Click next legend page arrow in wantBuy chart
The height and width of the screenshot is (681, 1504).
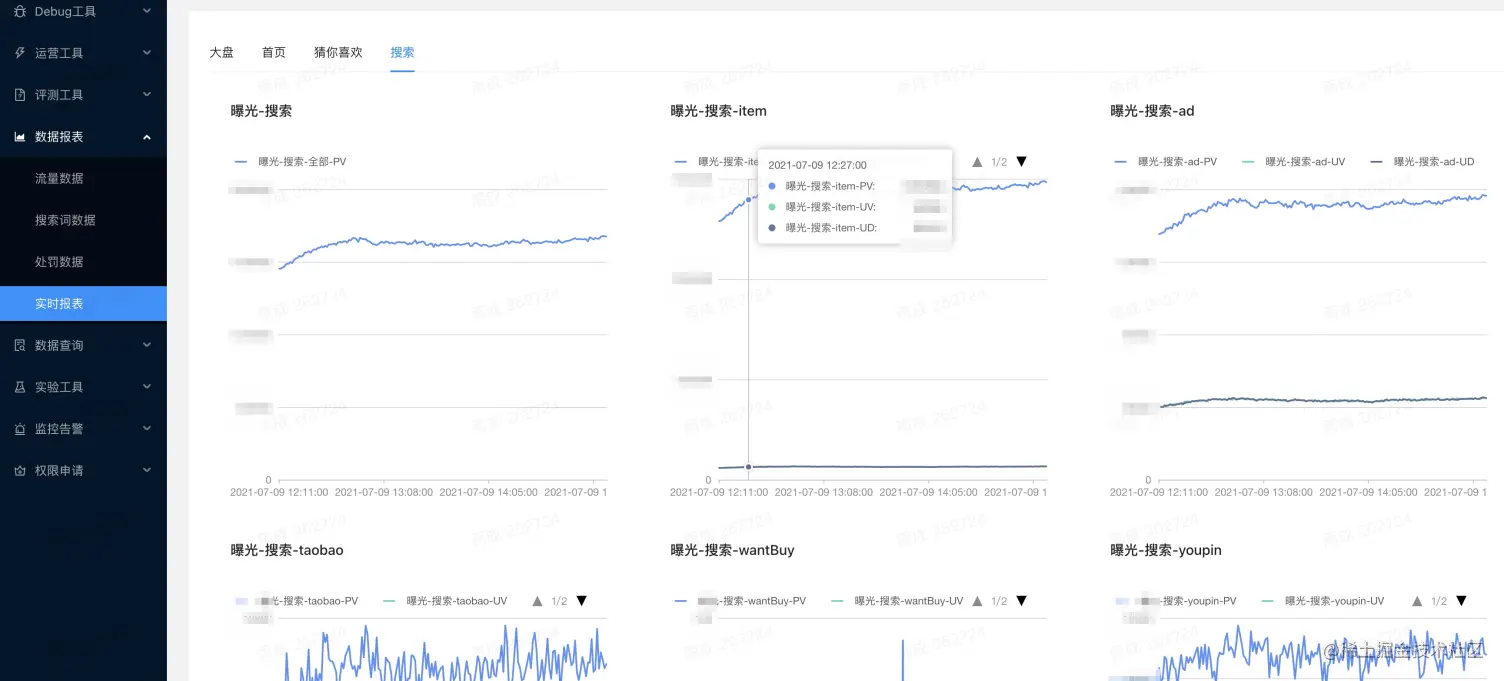[1021, 601]
